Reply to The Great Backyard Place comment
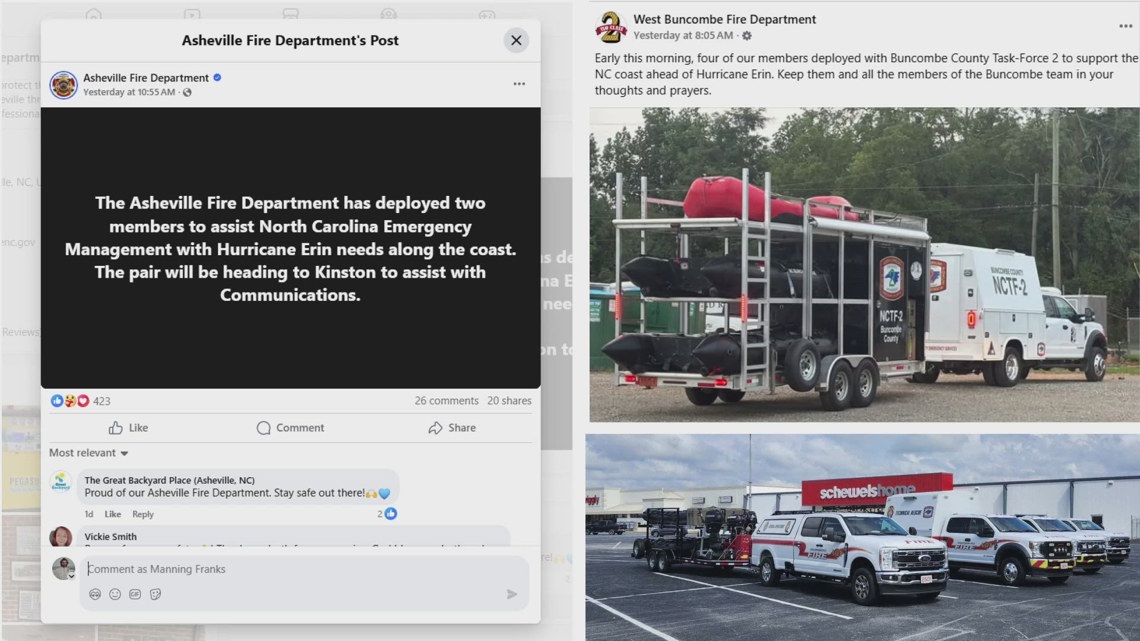This screenshot has height=641, width=1140. (142, 514)
